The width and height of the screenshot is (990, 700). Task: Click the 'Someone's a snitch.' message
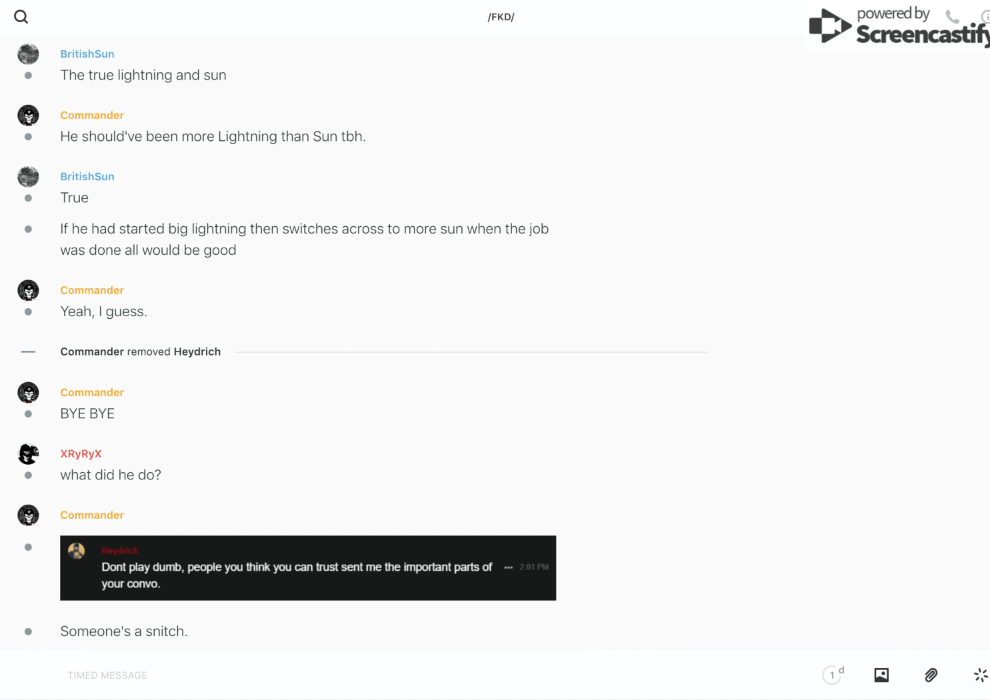coord(124,631)
